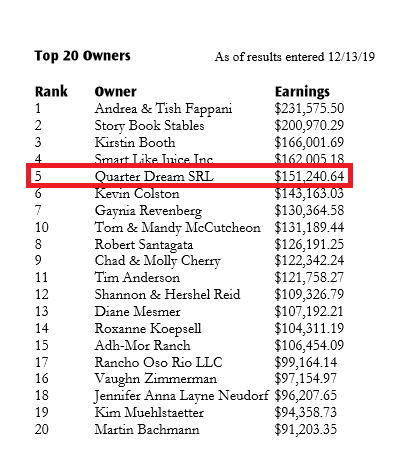This screenshot has height=470, width=395.
Task: Select Gaynia Revenberg entry
Action: pyautogui.click(x=148, y=211)
